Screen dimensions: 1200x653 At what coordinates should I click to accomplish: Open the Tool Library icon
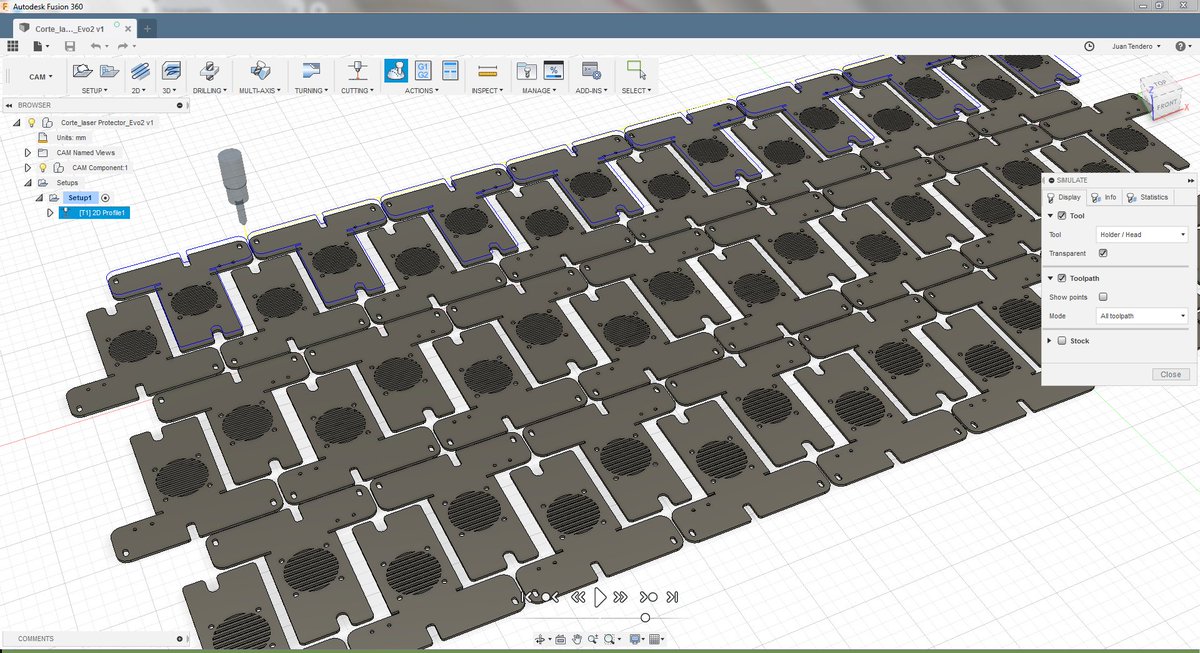tap(526, 71)
